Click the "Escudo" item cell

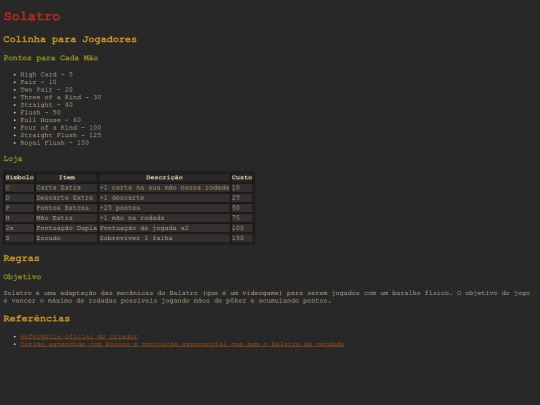[x=66, y=238]
